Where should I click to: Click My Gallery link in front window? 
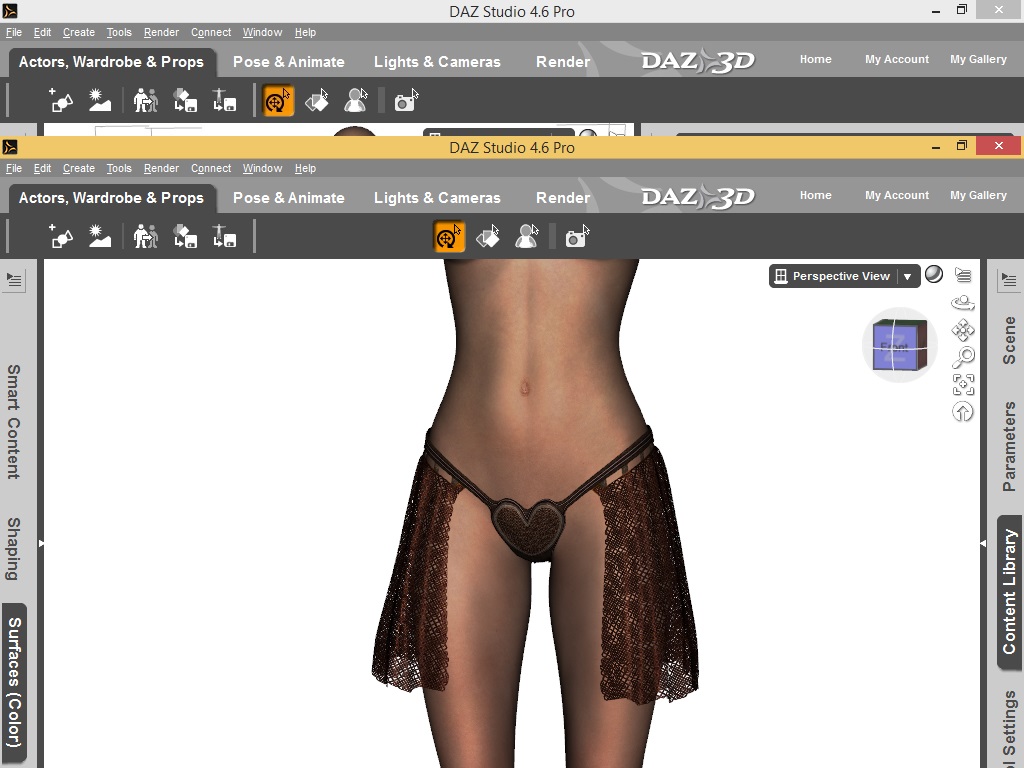tap(978, 195)
